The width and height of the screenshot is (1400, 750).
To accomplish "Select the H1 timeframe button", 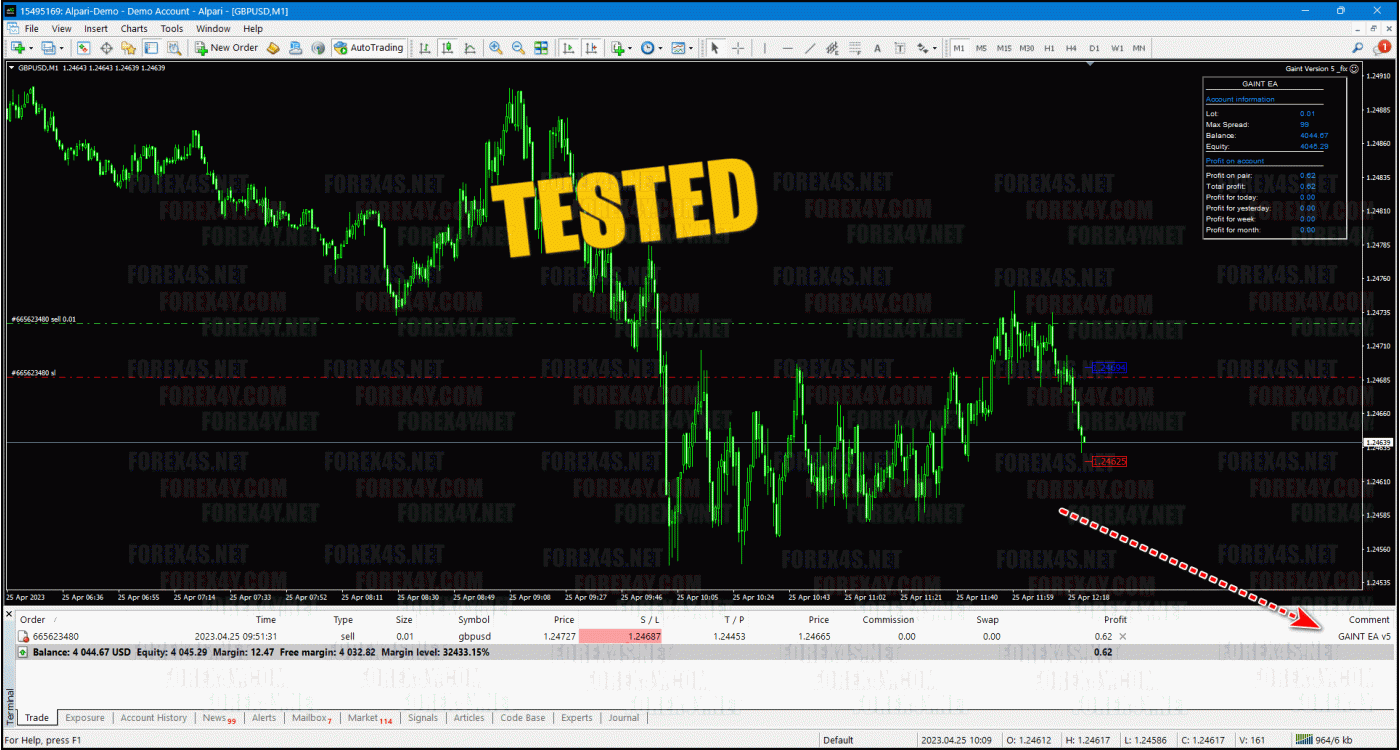I will click(x=1049, y=48).
